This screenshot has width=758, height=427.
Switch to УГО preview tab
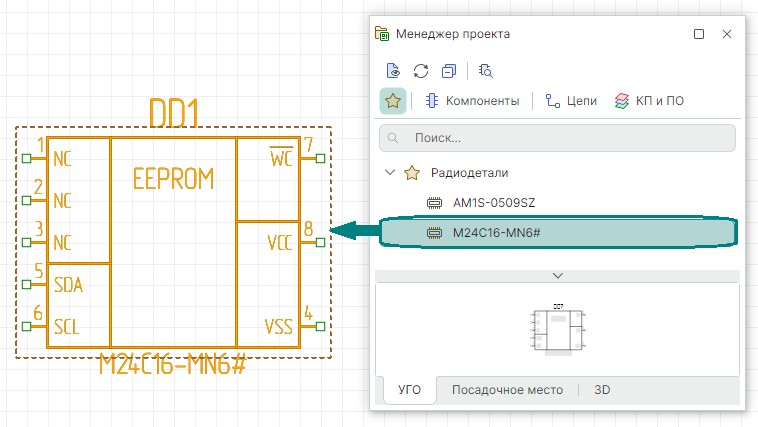(x=408, y=390)
